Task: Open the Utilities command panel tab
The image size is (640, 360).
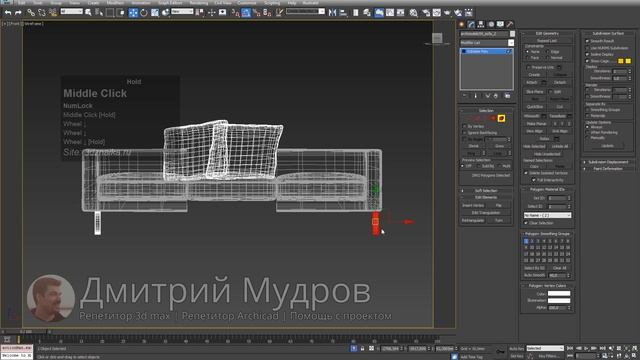Action: coord(509,24)
